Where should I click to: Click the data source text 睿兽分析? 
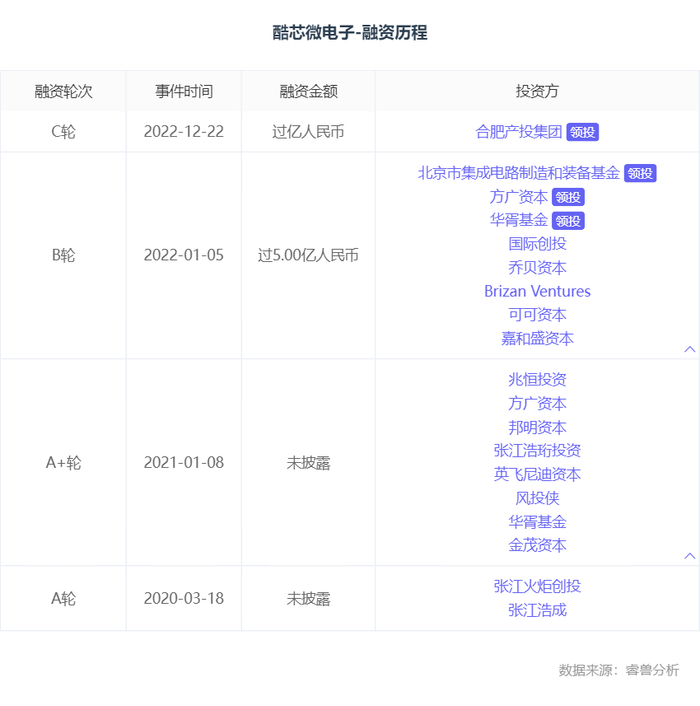pyautogui.click(x=652, y=670)
